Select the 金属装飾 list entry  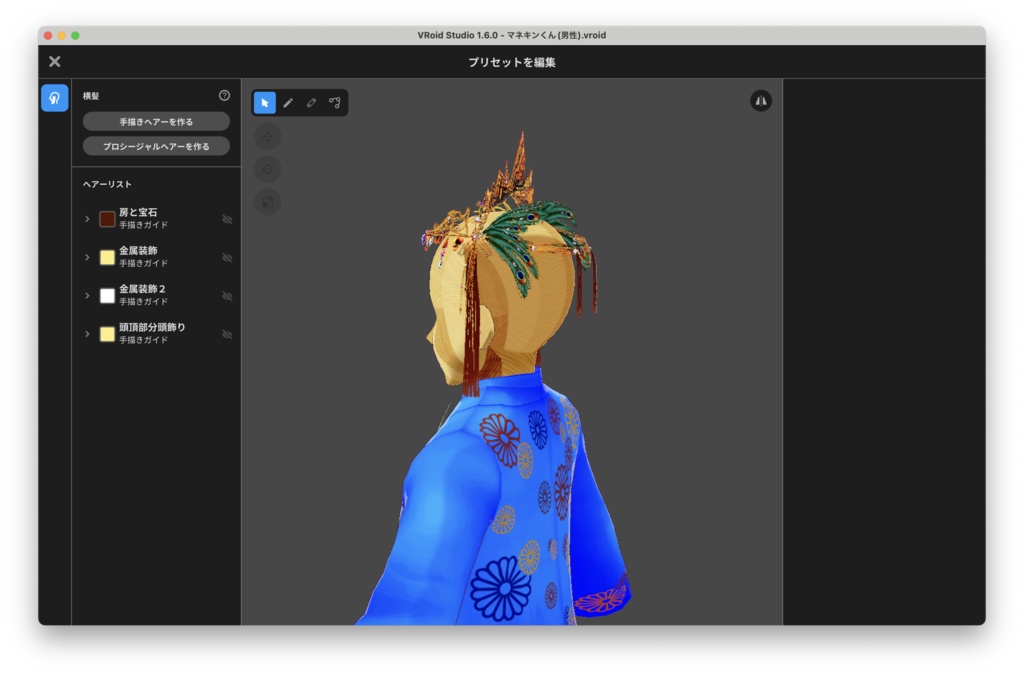157,257
